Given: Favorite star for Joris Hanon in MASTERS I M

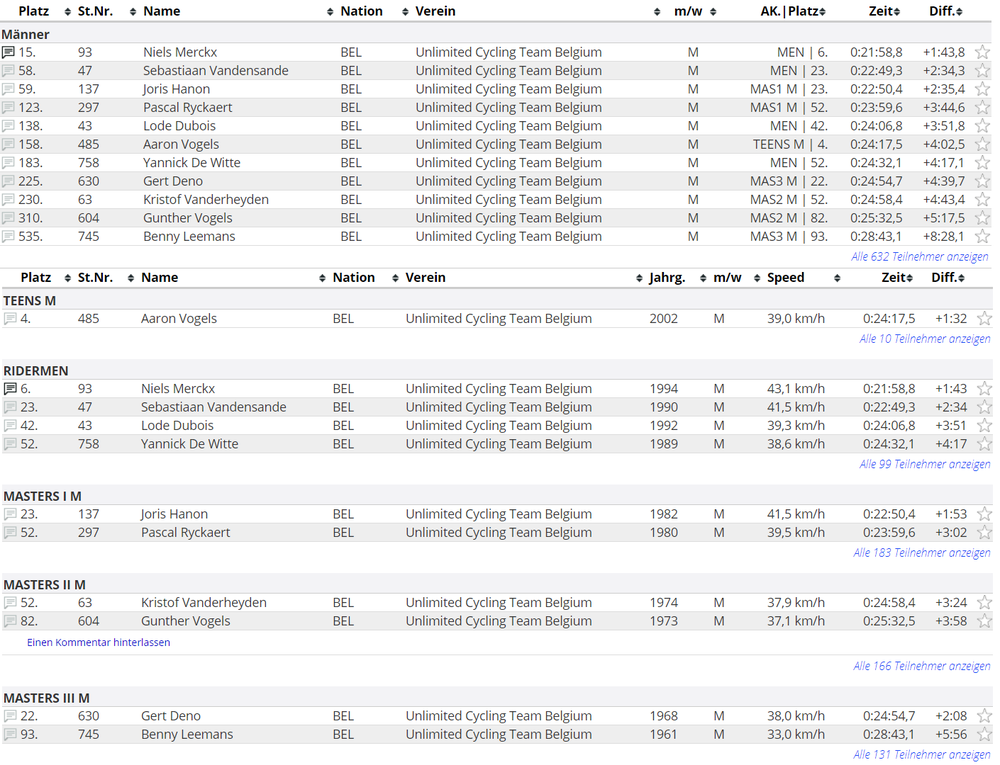Looking at the screenshot, I should point(985,514).
